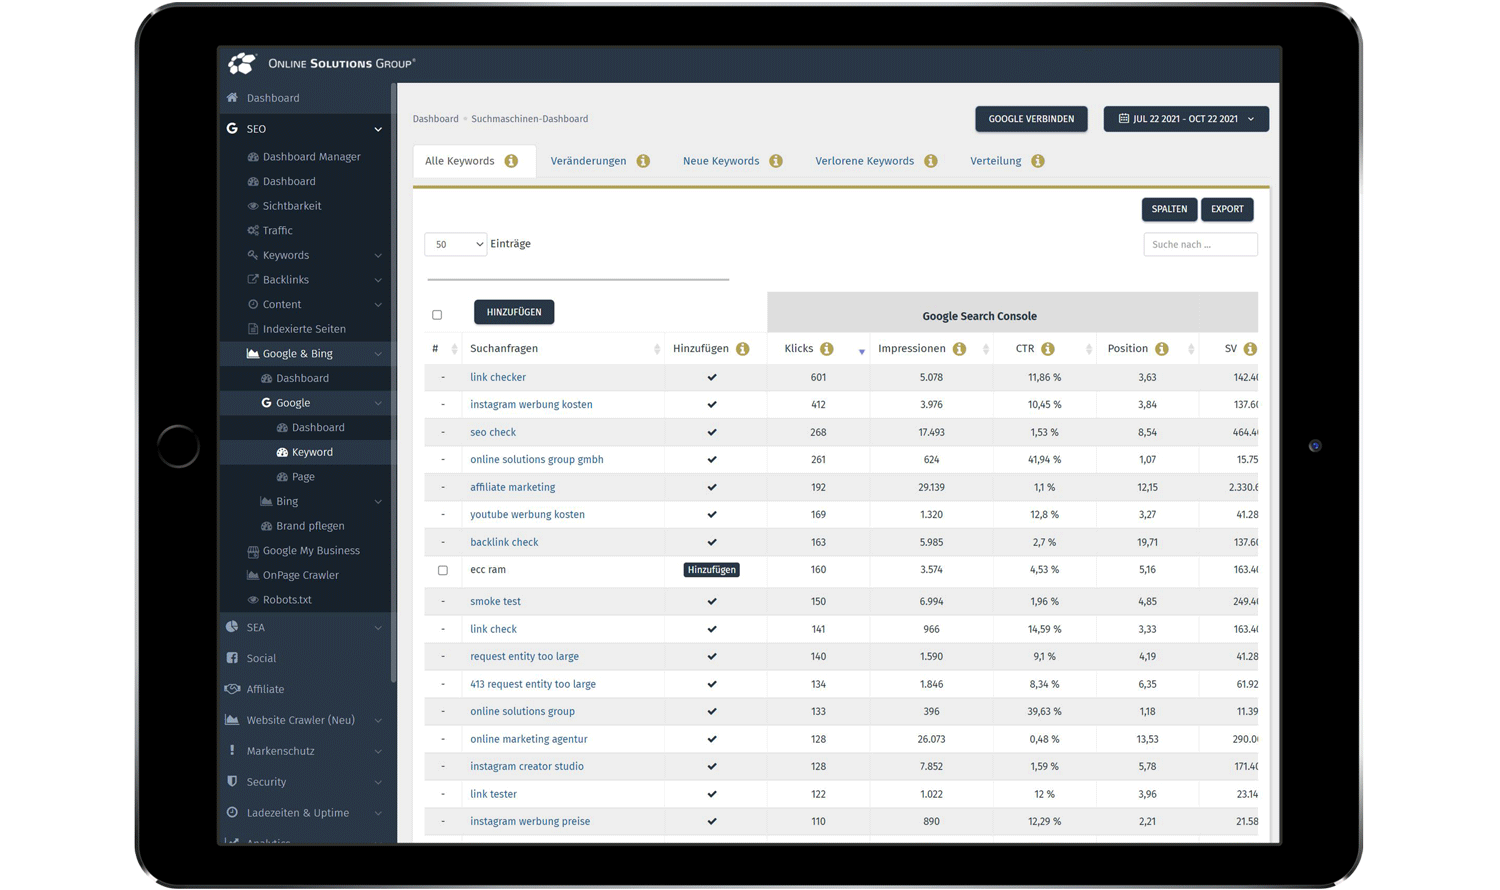This screenshot has width=1500, height=890.
Task: Expand the Bing submenu
Action: click(378, 502)
